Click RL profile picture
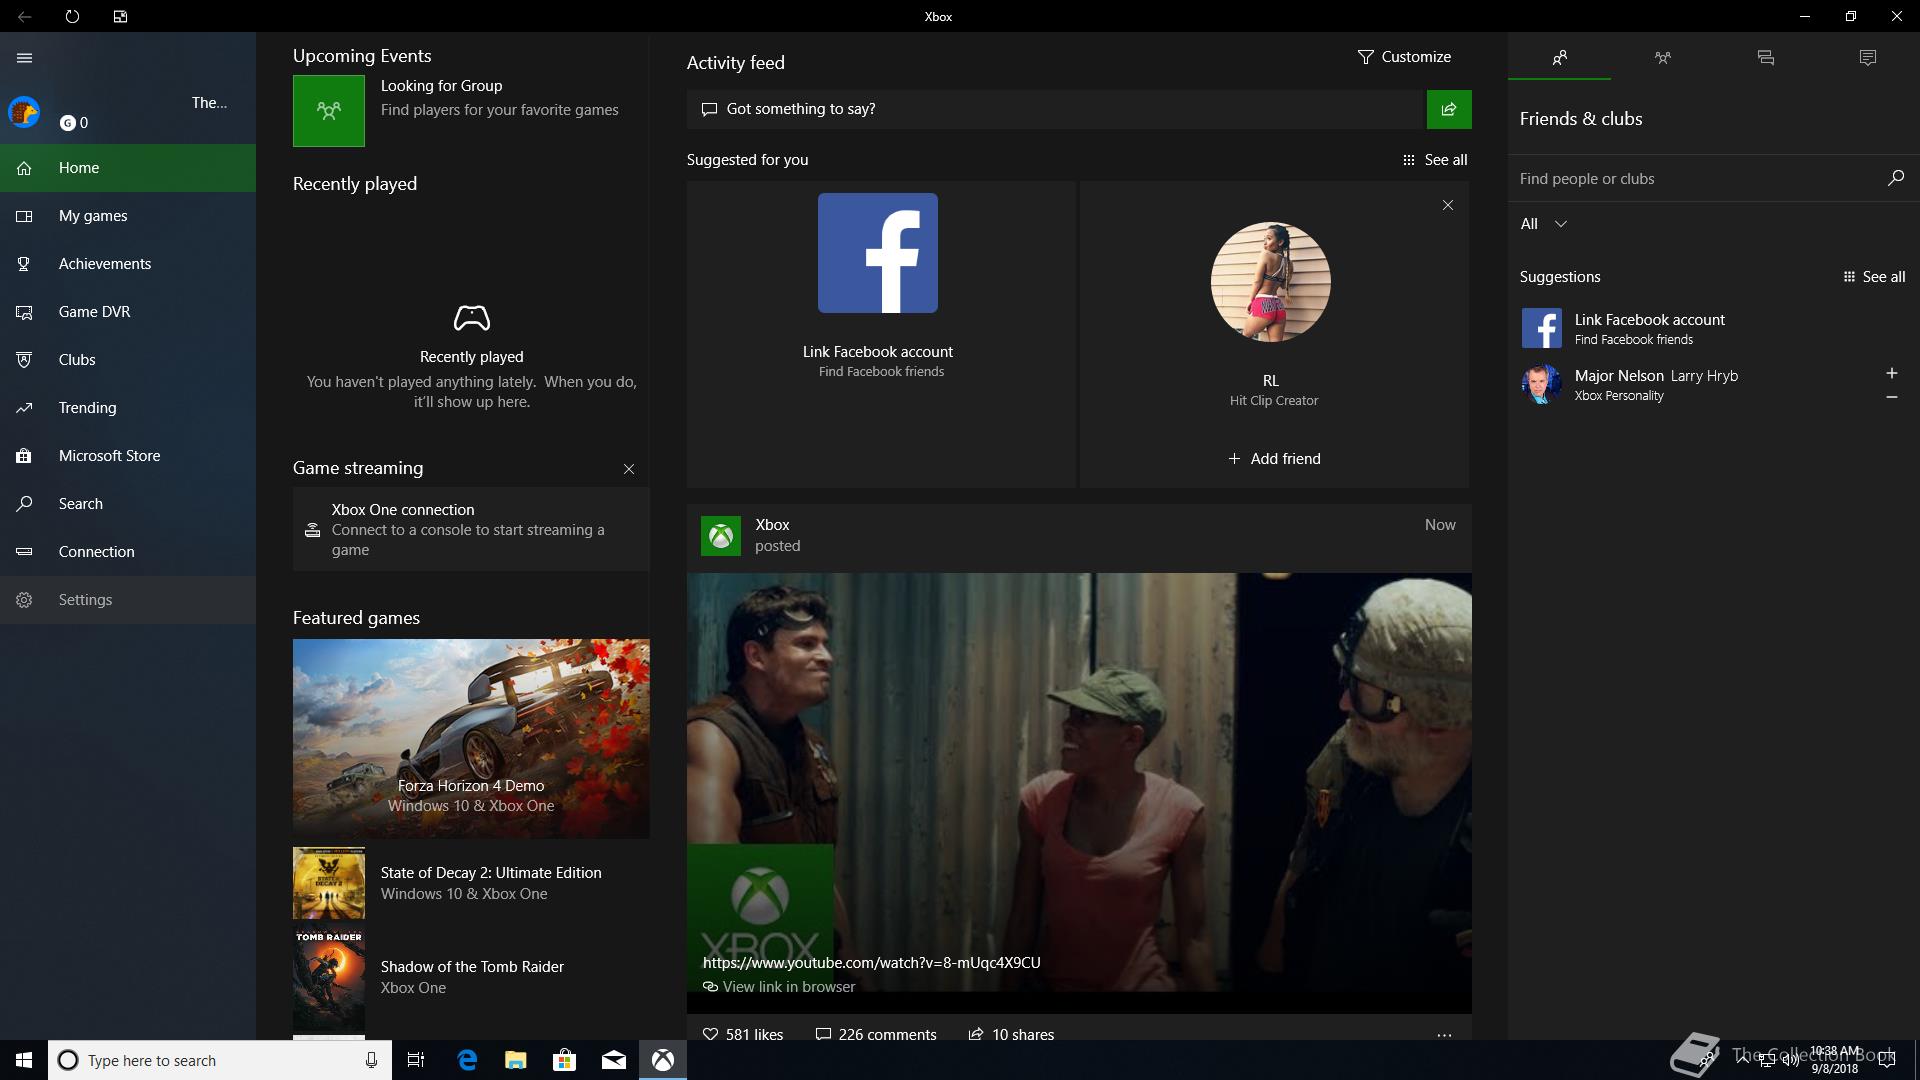 [x=1271, y=282]
